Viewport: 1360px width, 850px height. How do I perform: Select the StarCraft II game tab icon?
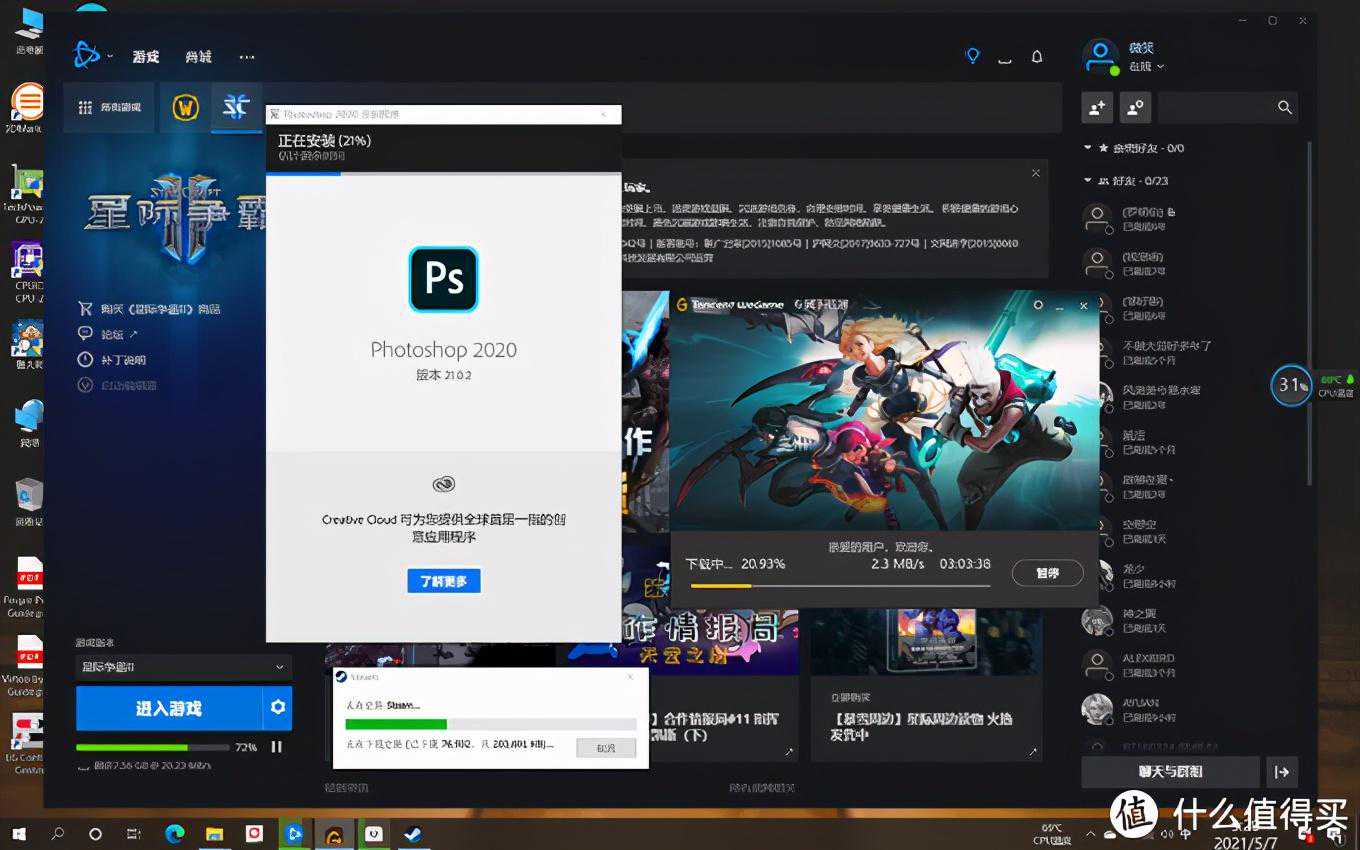pos(236,108)
